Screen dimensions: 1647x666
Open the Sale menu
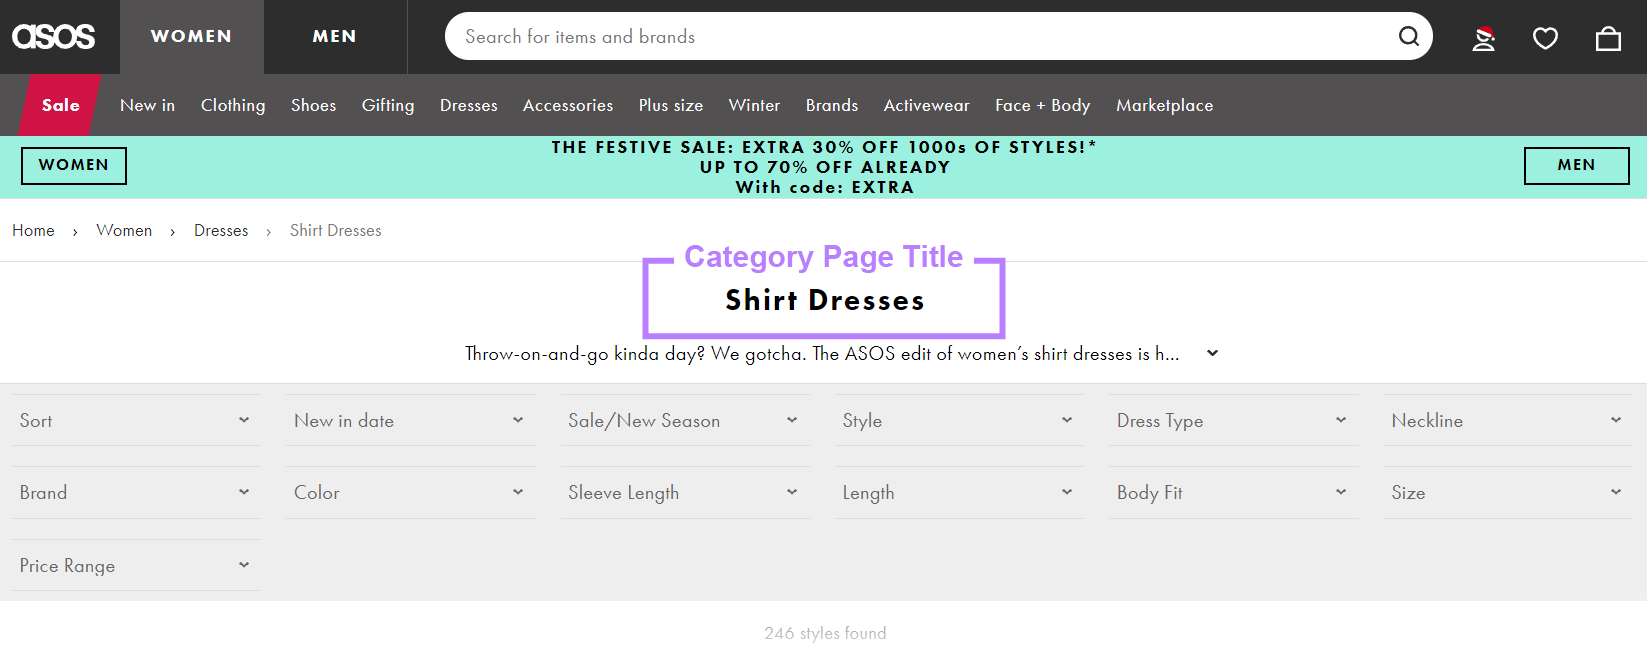(x=60, y=105)
